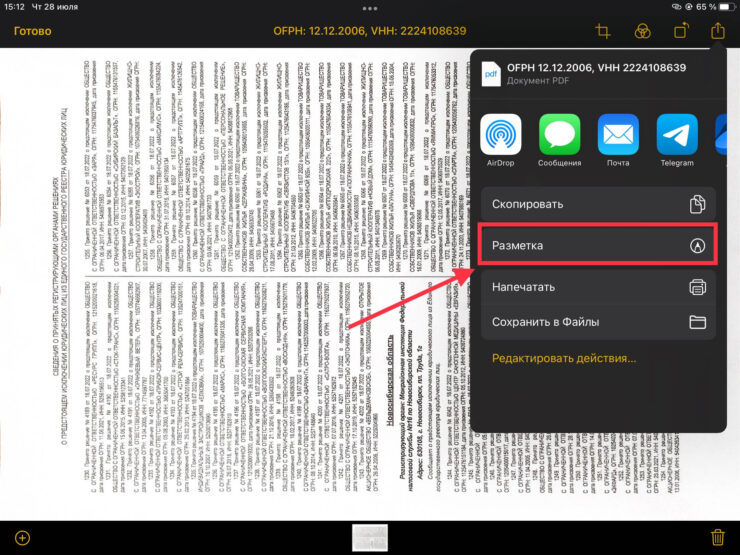The height and width of the screenshot is (555, 740).
Task: Add a new scan with plus icon
Action: (23, 537)
